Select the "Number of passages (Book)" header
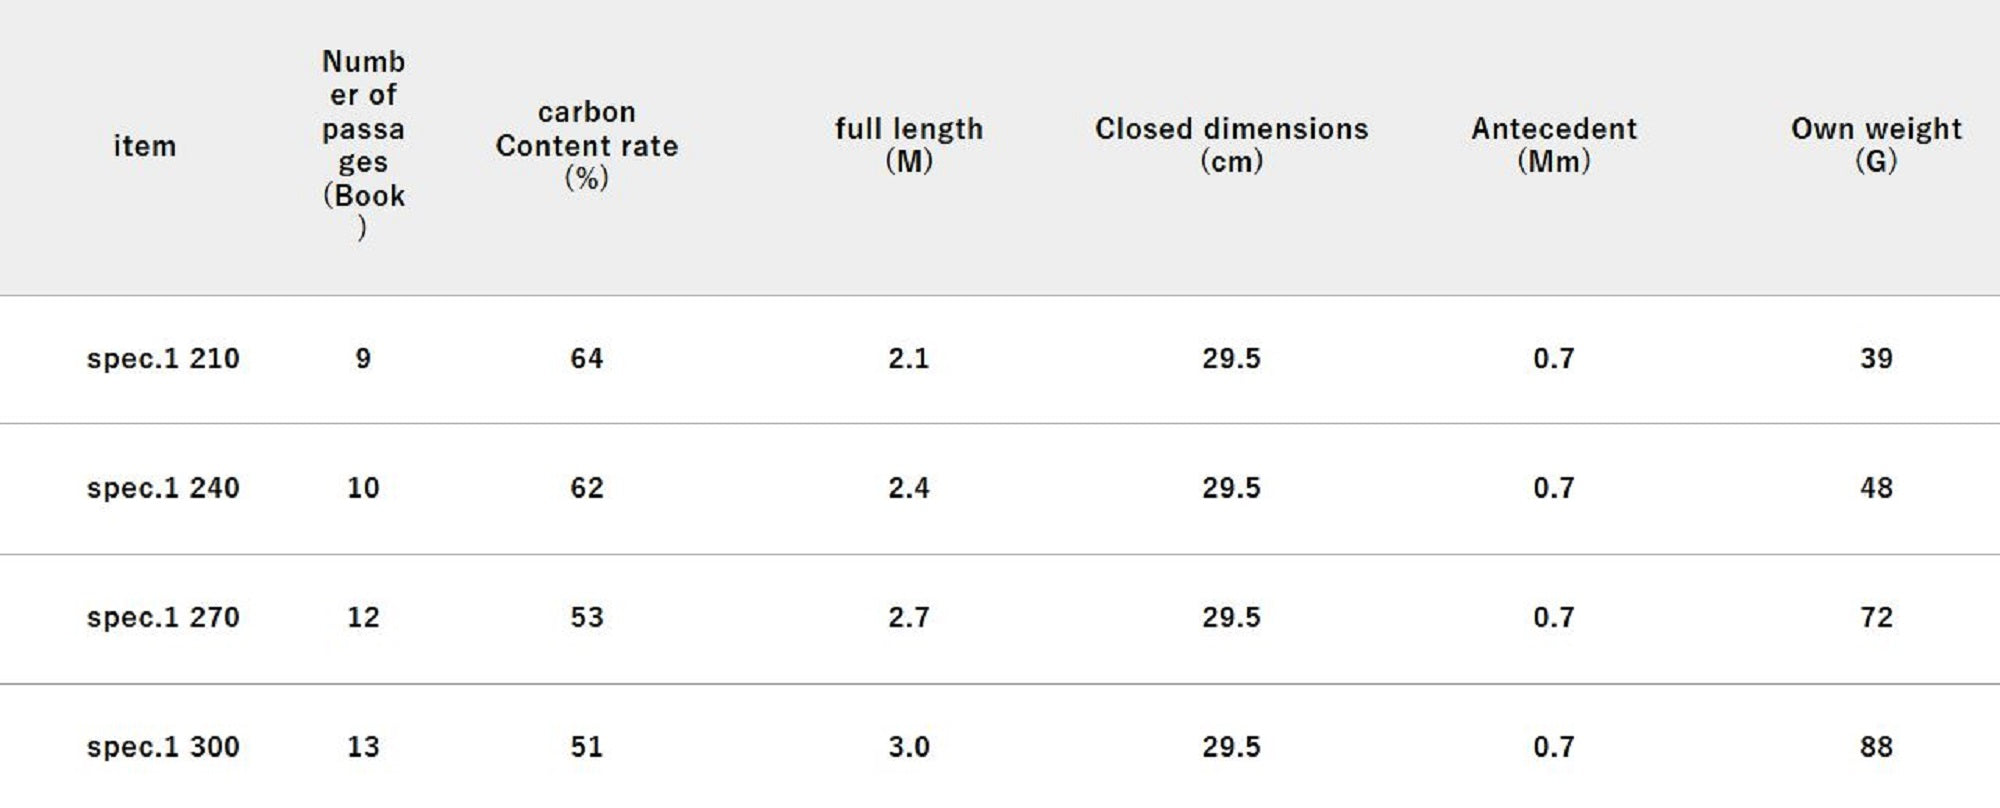 click(x=363, y=145)
